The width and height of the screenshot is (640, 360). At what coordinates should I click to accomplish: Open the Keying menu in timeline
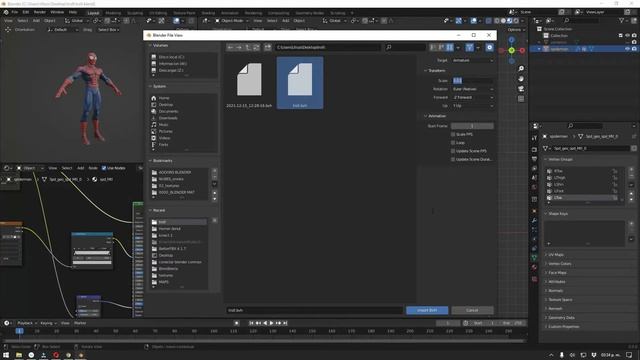click(48, 323)
